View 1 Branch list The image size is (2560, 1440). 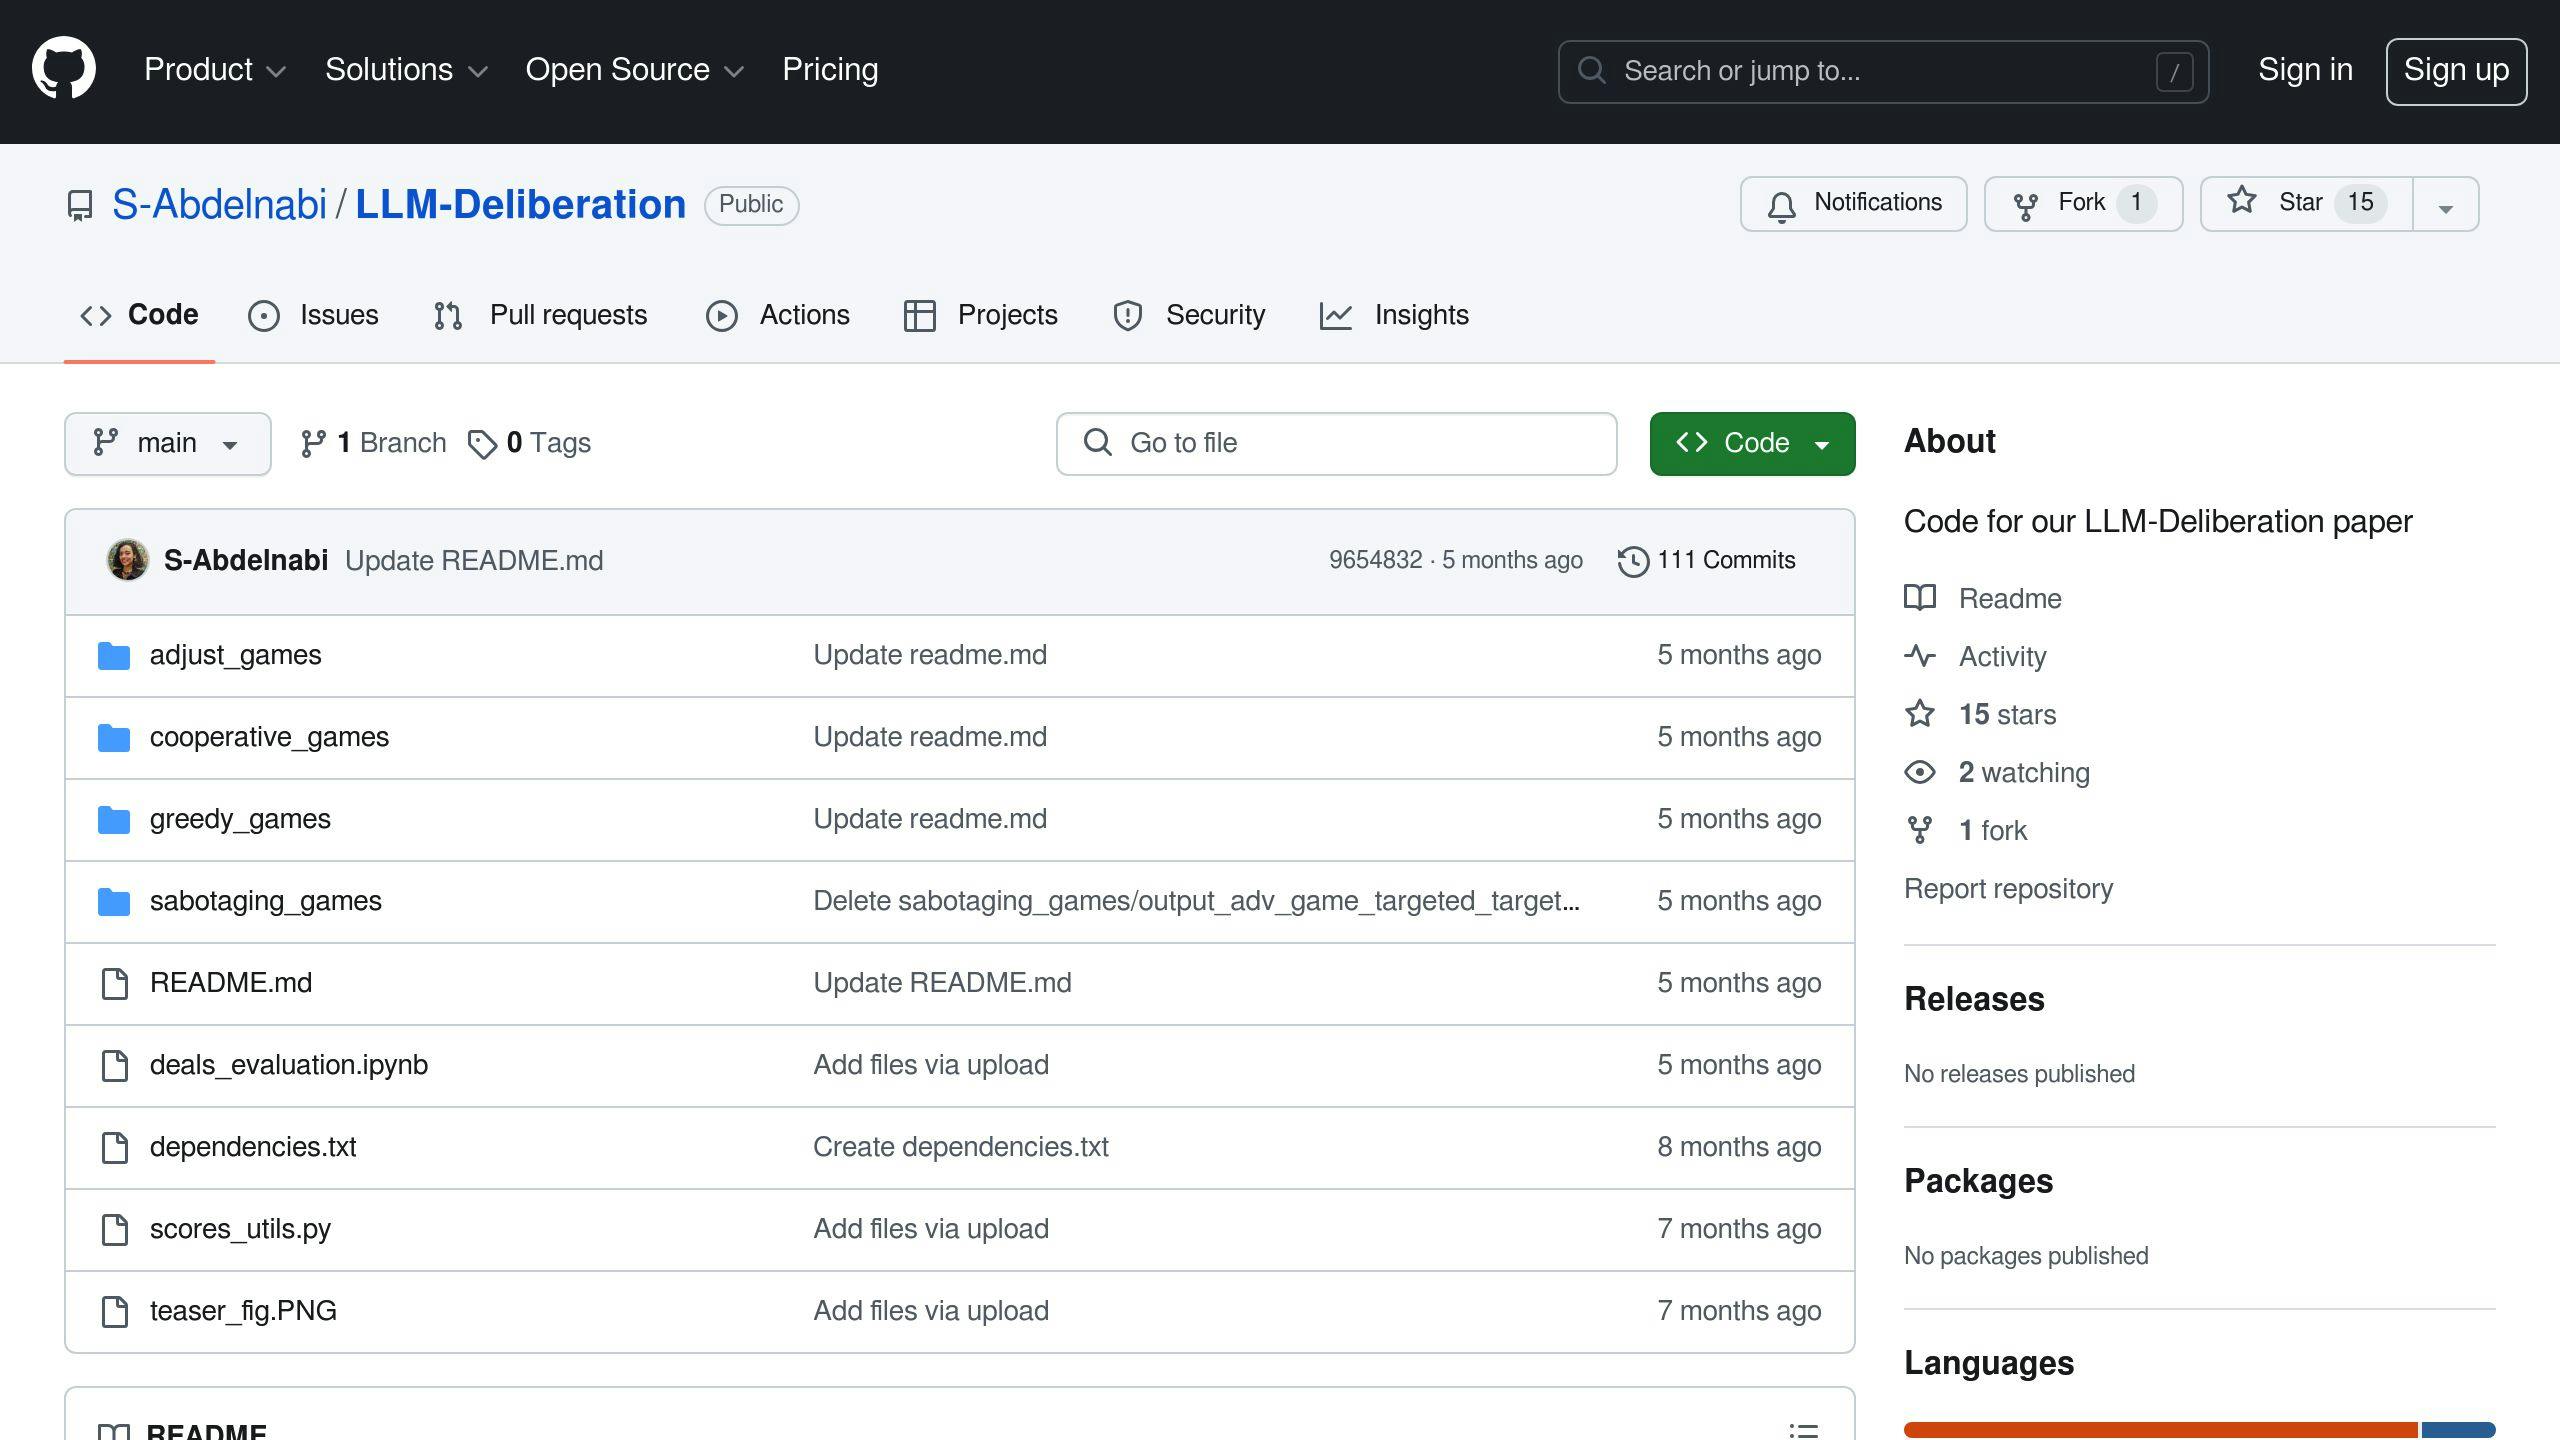tap(373, 443)
